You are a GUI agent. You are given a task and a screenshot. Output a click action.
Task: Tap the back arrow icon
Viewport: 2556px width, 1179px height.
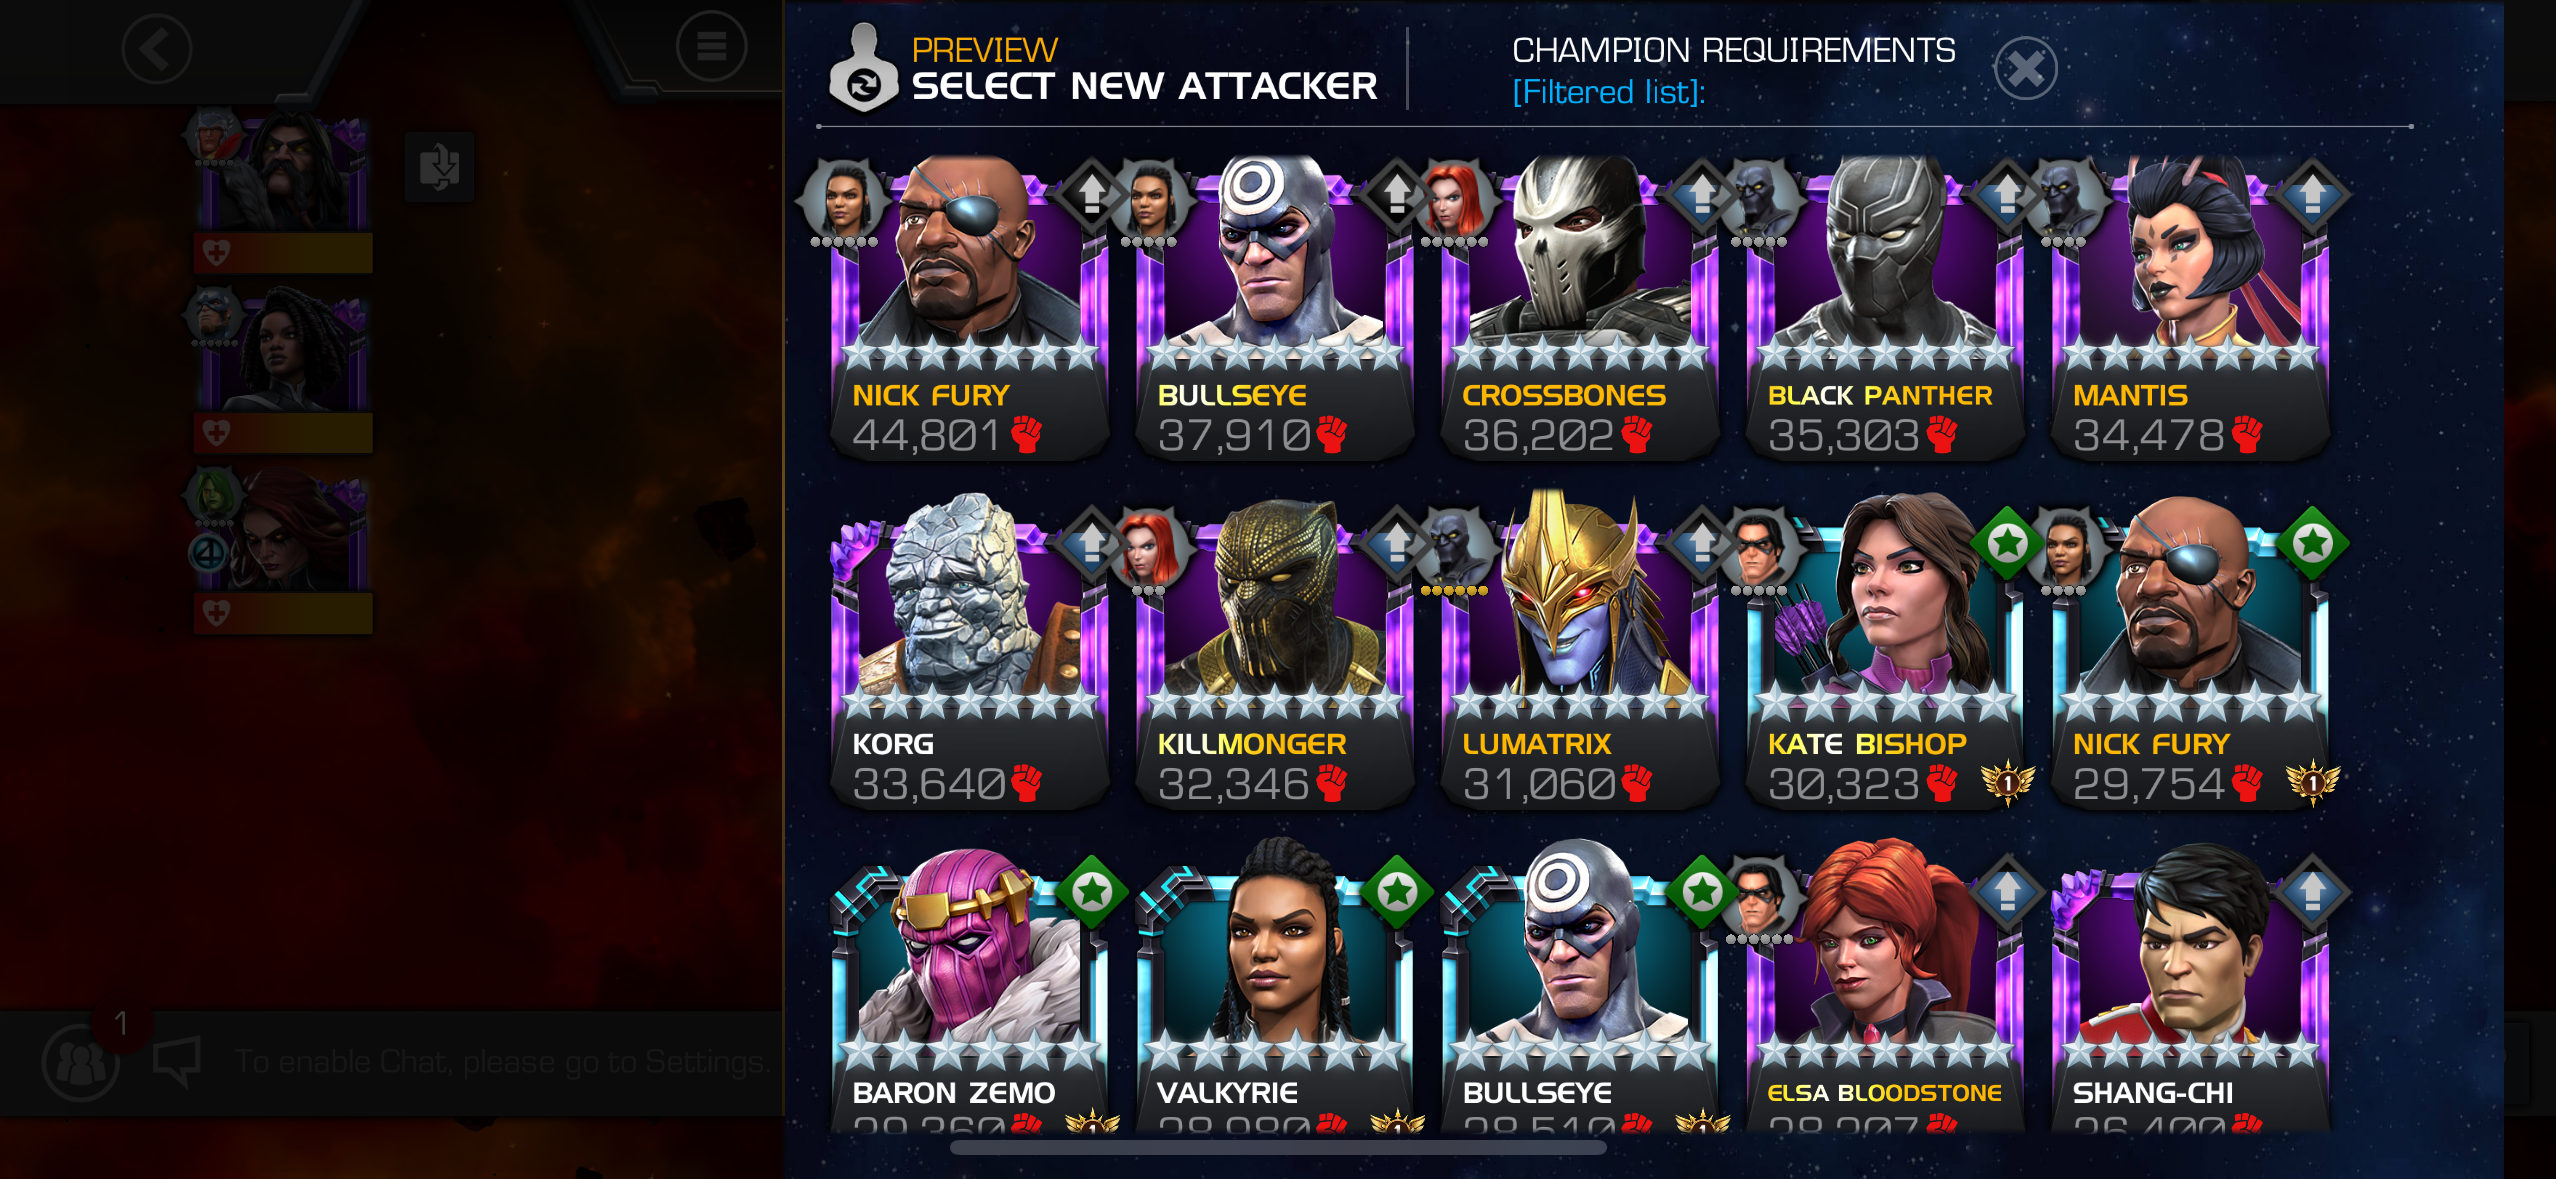[x=157, y=49]
